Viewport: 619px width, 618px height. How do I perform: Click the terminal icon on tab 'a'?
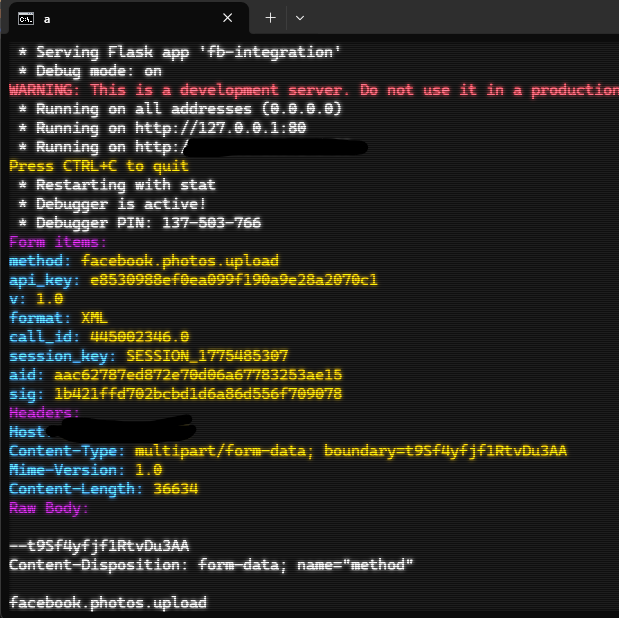click(26, 19)
